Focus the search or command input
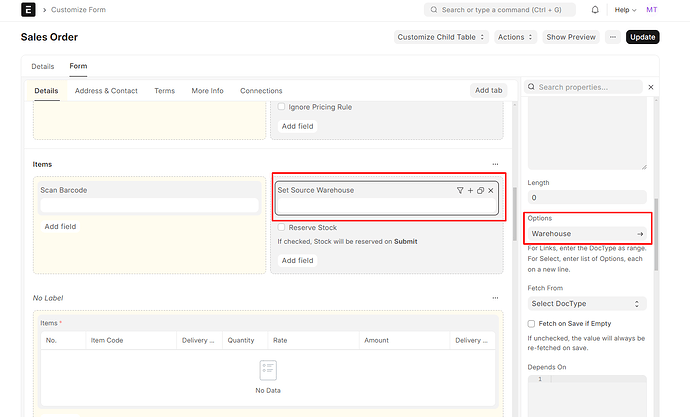This screenshot has height=417, width=690. tap(499, 10)
